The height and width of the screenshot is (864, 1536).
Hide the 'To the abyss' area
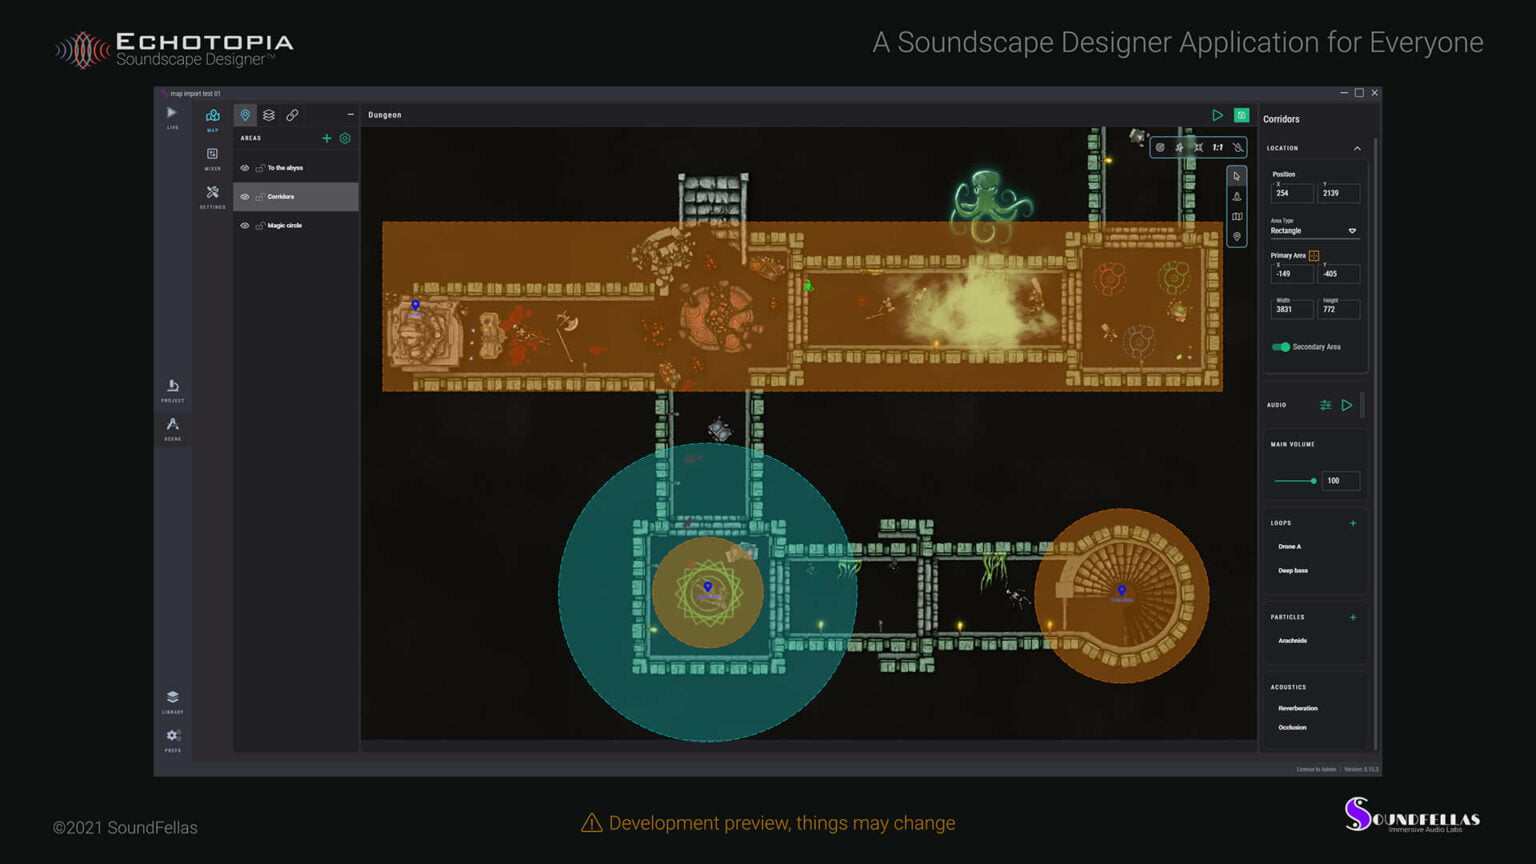tap(244, 167)
